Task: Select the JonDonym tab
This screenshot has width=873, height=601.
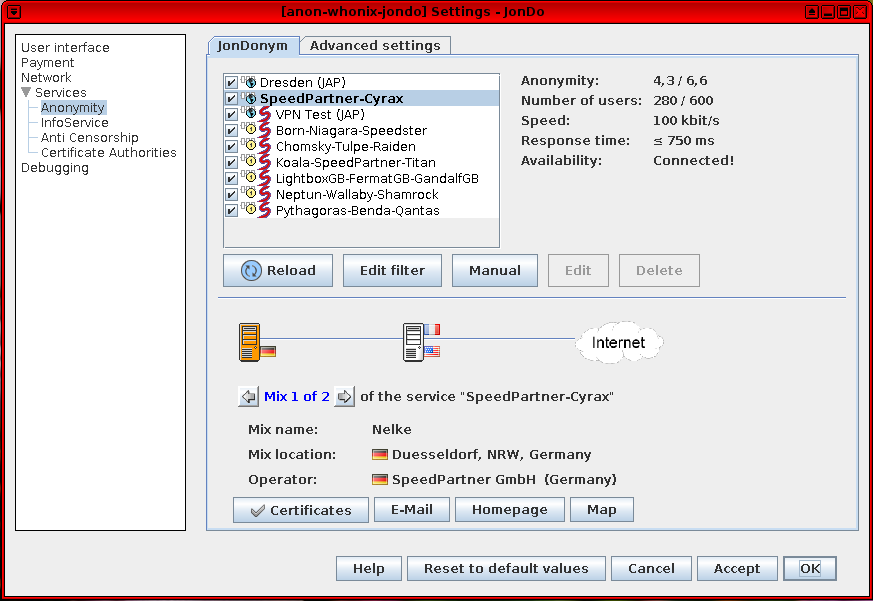Action: click(253, 46)
